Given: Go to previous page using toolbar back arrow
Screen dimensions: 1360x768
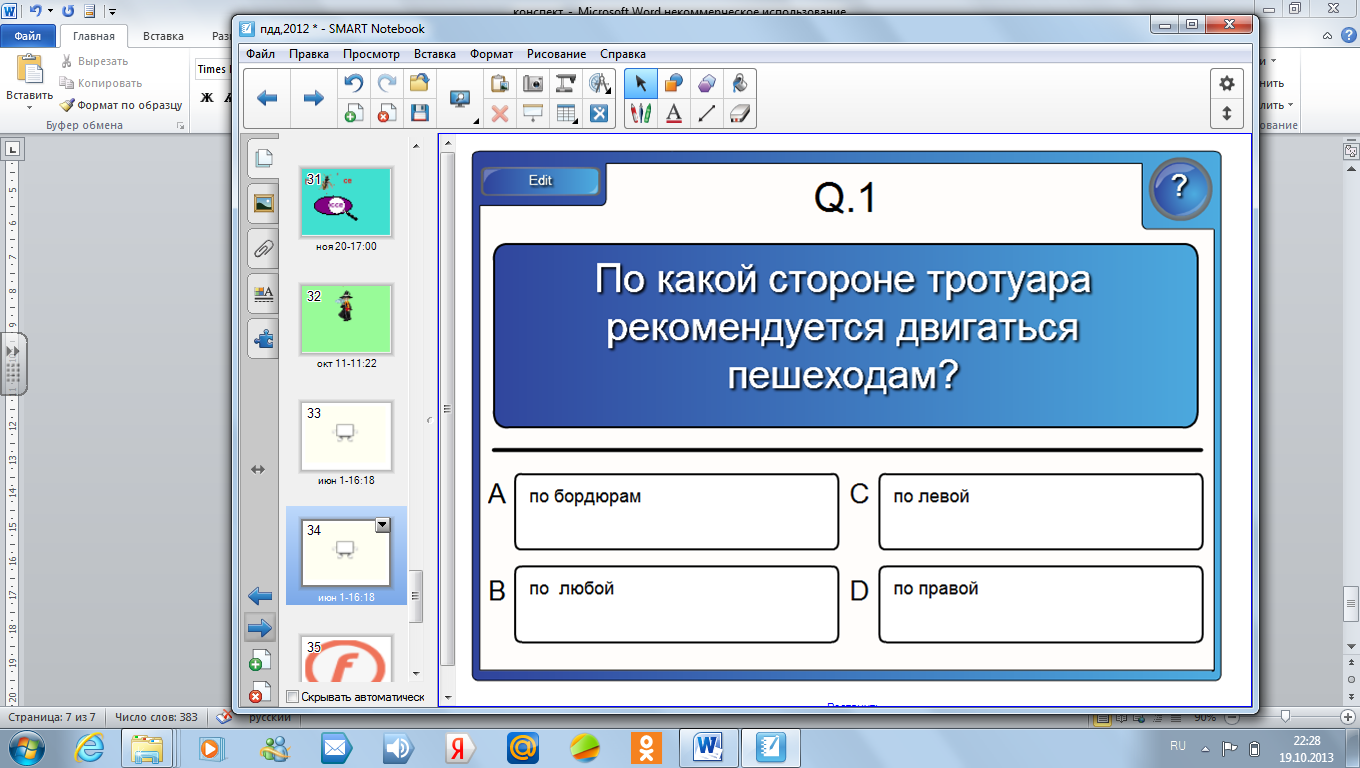Looking at the screenshot, I should [267, 98].
